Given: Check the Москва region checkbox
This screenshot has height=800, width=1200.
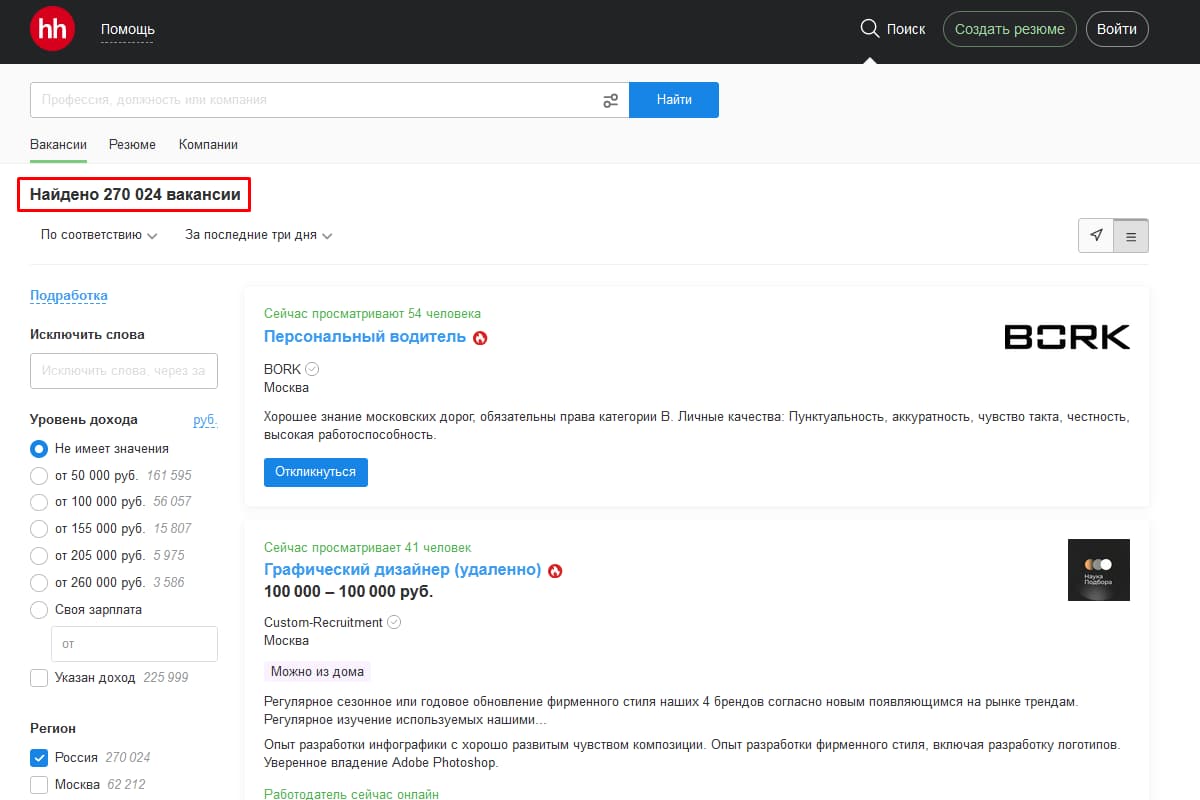Looking at the screenshot, I should [39, 785].
